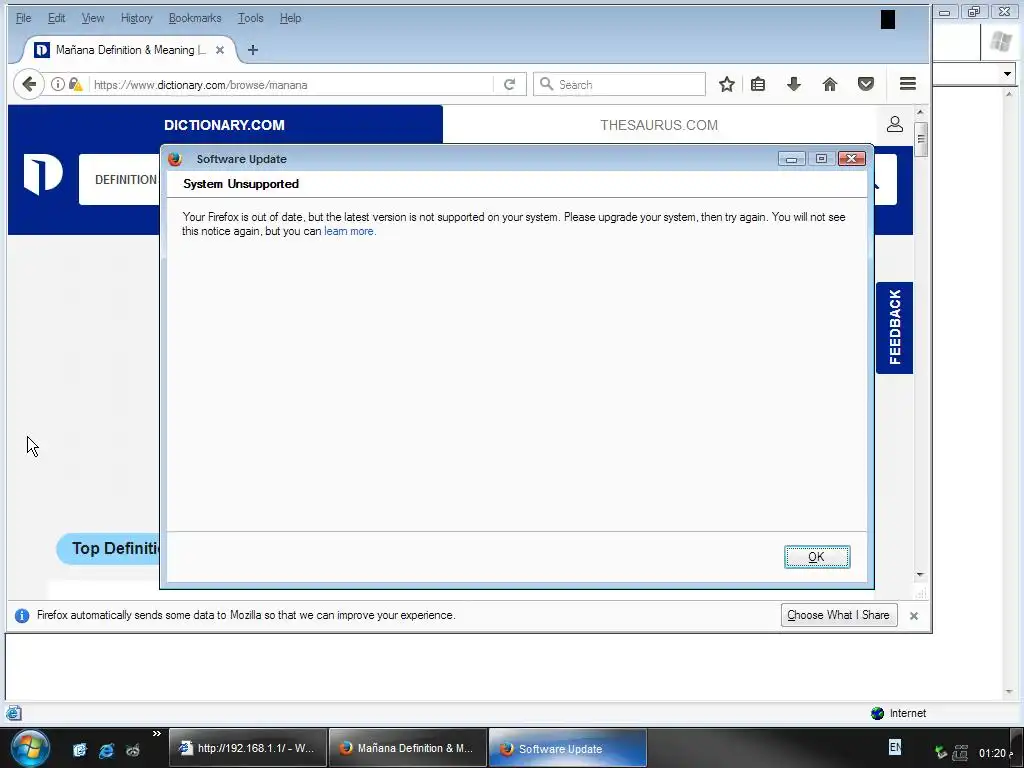
Task: Show bookmarks list icon
Action: [758, 84]
